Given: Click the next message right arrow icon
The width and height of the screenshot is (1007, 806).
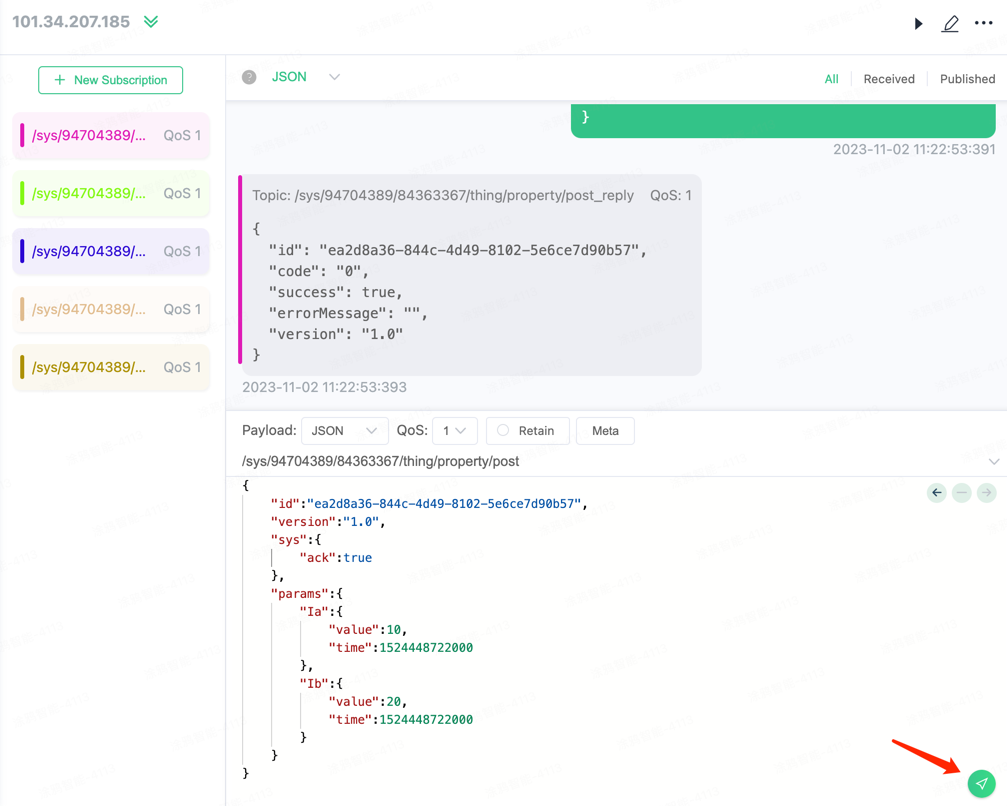Looking at the screenshot, I should click(986, 493).
